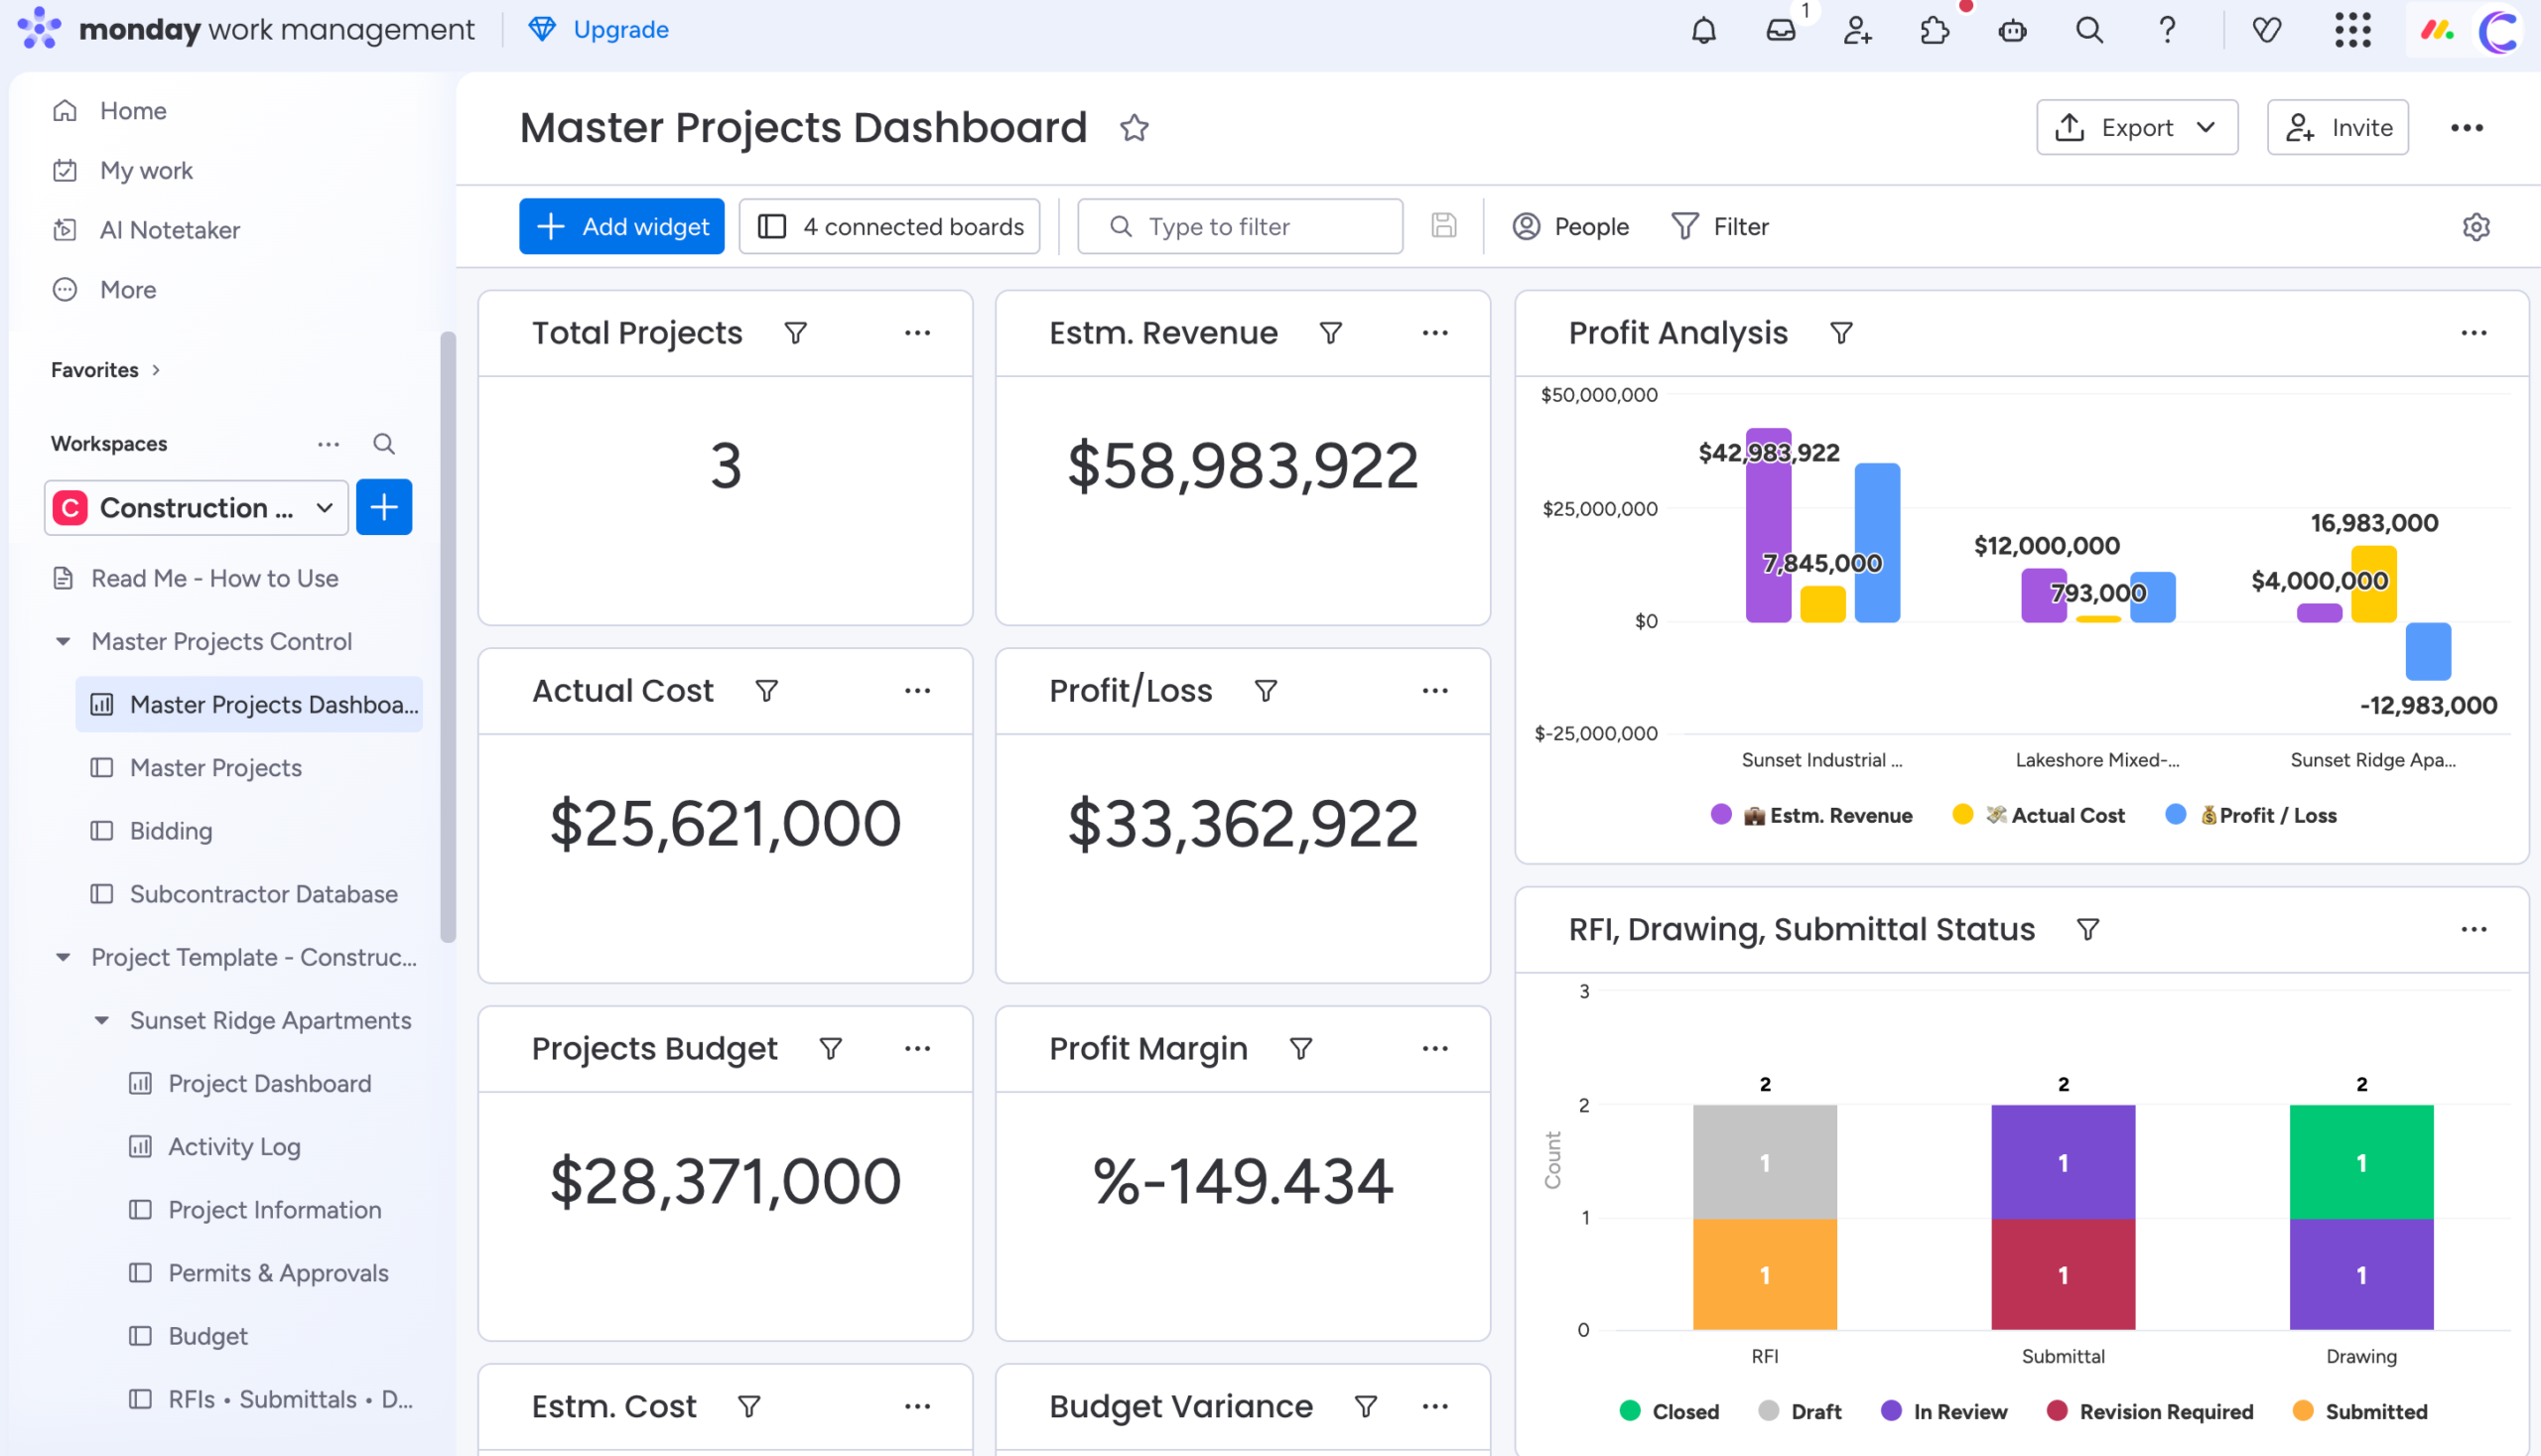Open the Bidding board in sidebar

click(x=171, y=831)
